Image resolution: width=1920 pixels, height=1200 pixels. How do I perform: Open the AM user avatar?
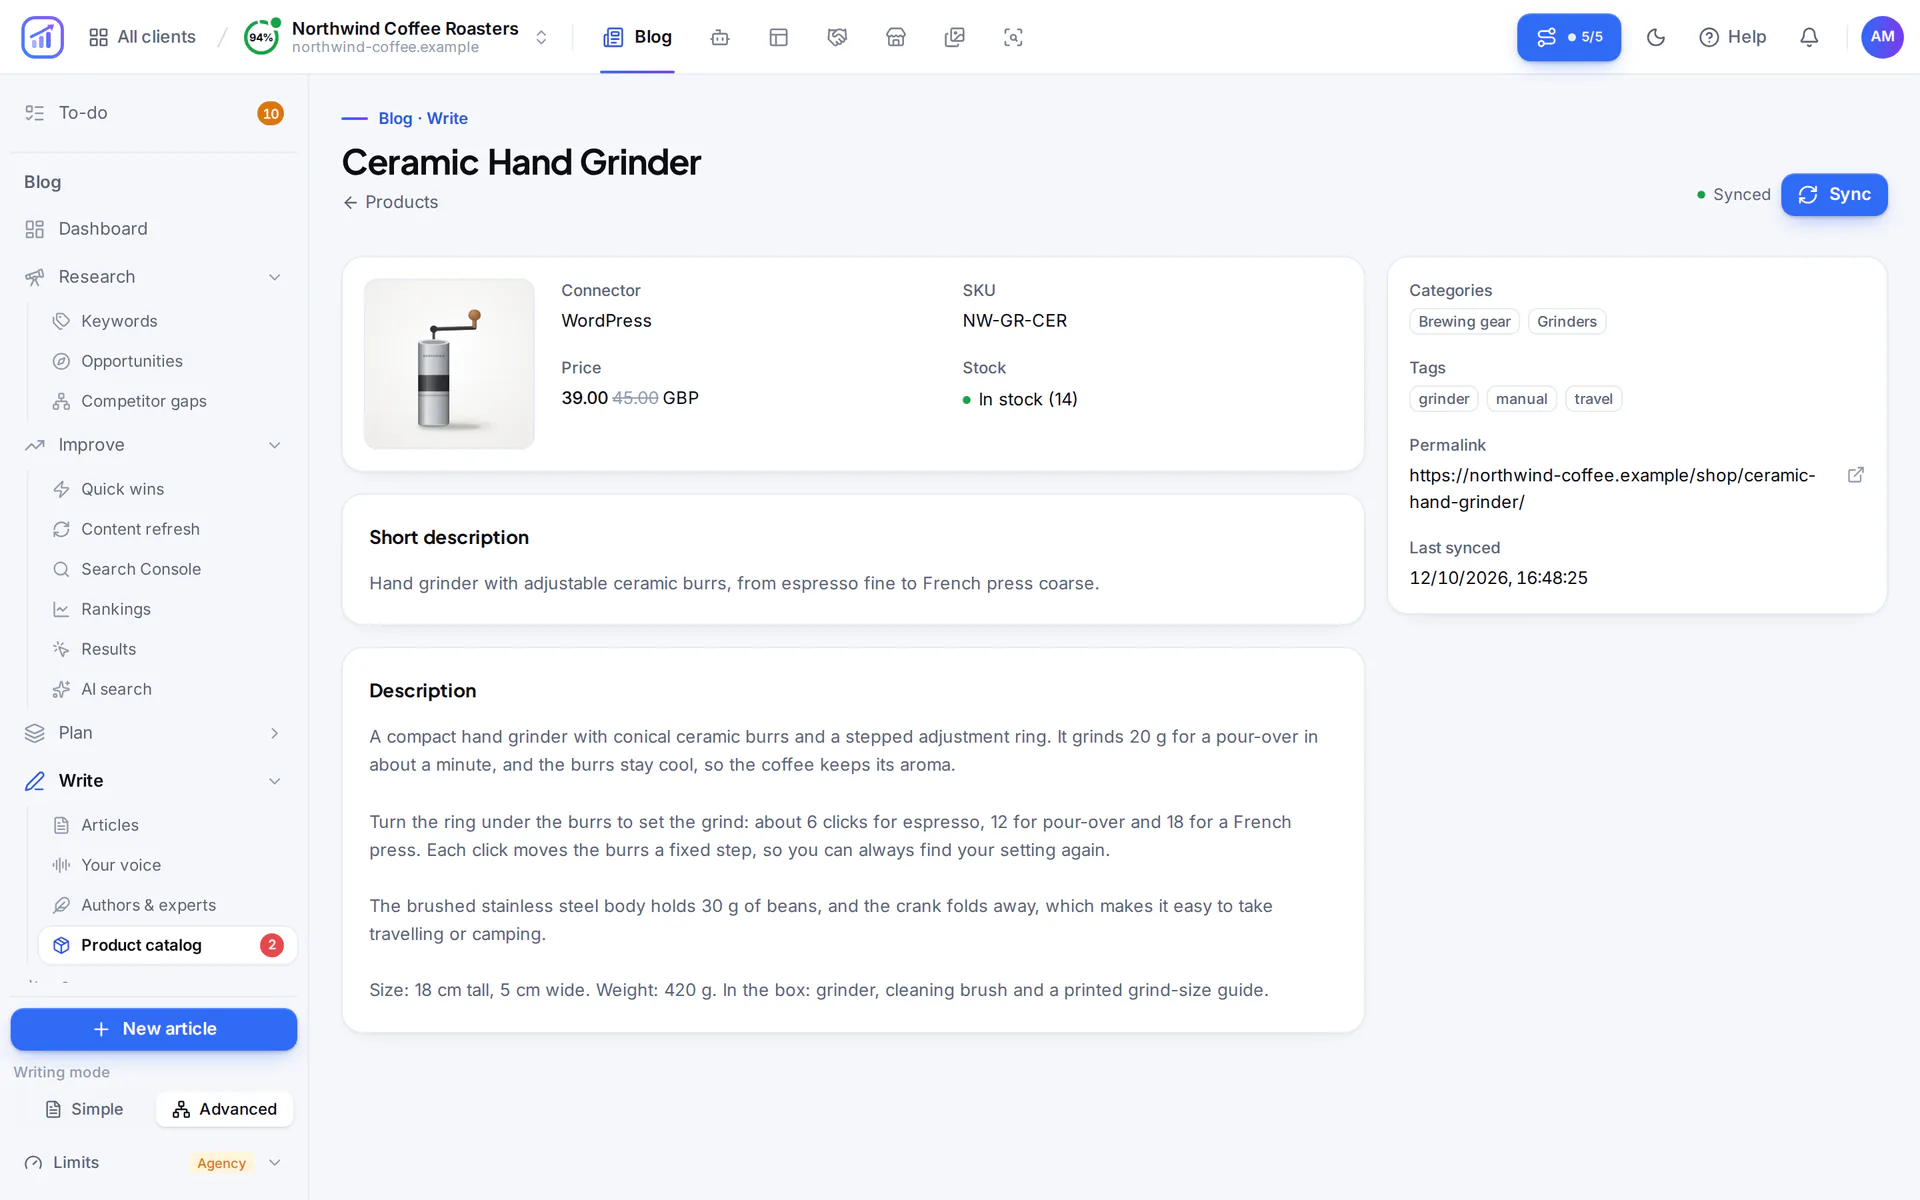pyautogui.click(x=1882, y=37)
